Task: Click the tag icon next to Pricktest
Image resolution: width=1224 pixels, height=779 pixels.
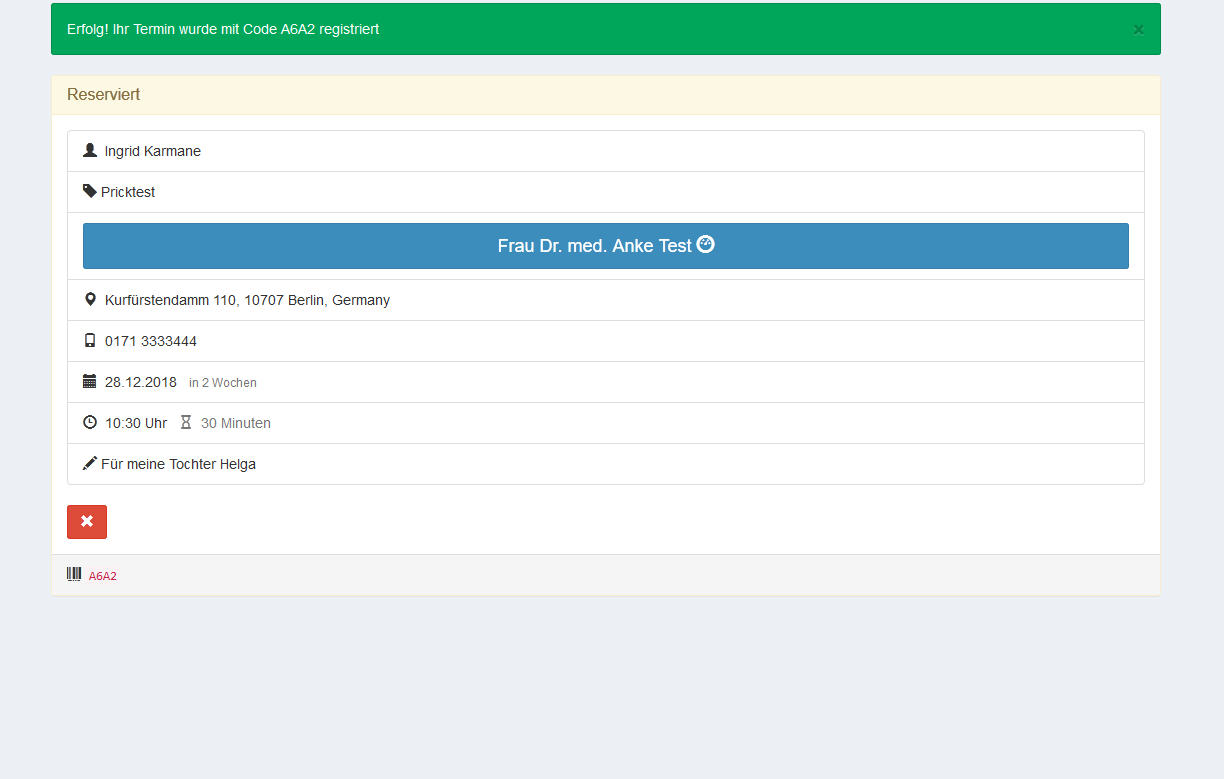Action: click(x=90, y=191)
